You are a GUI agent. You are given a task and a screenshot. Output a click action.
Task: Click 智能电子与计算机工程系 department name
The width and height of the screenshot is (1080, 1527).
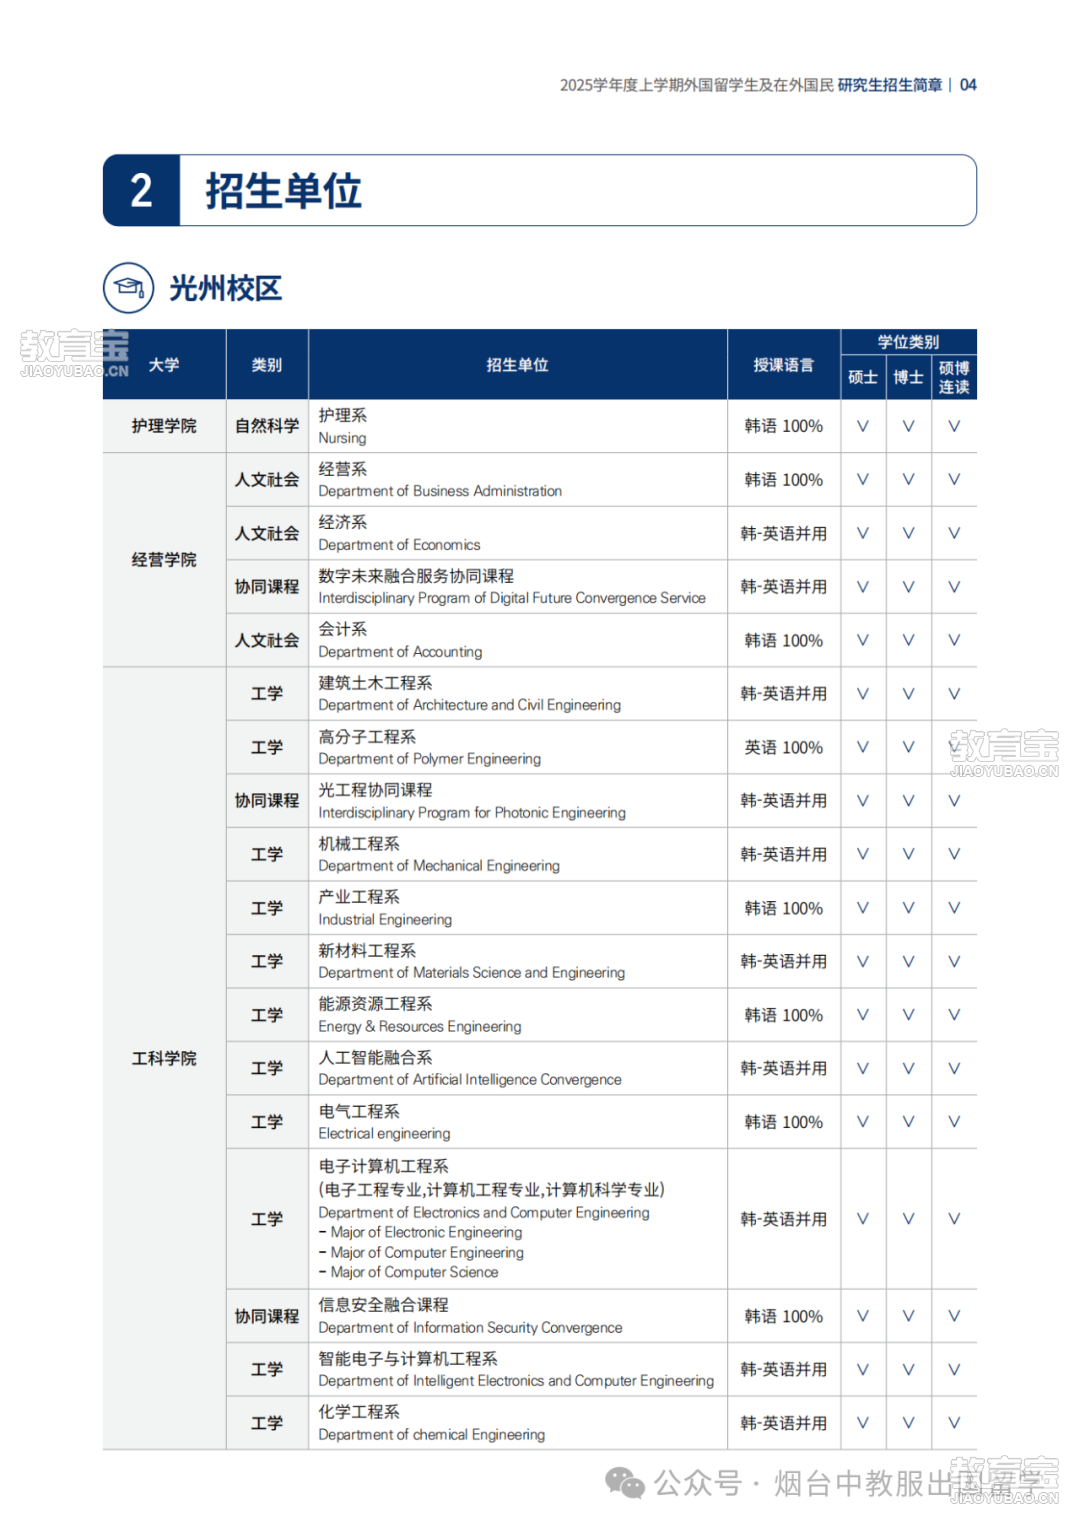(x=408, y=1359)
